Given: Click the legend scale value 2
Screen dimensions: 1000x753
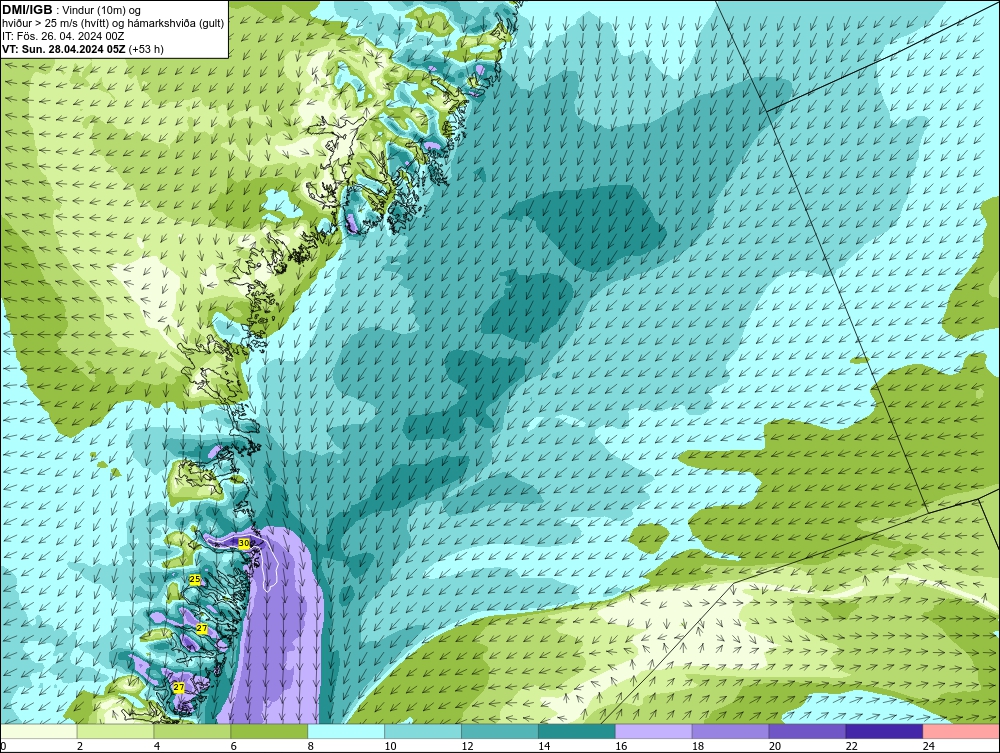Looking at the screenshot, I should [x=80, y=746].
